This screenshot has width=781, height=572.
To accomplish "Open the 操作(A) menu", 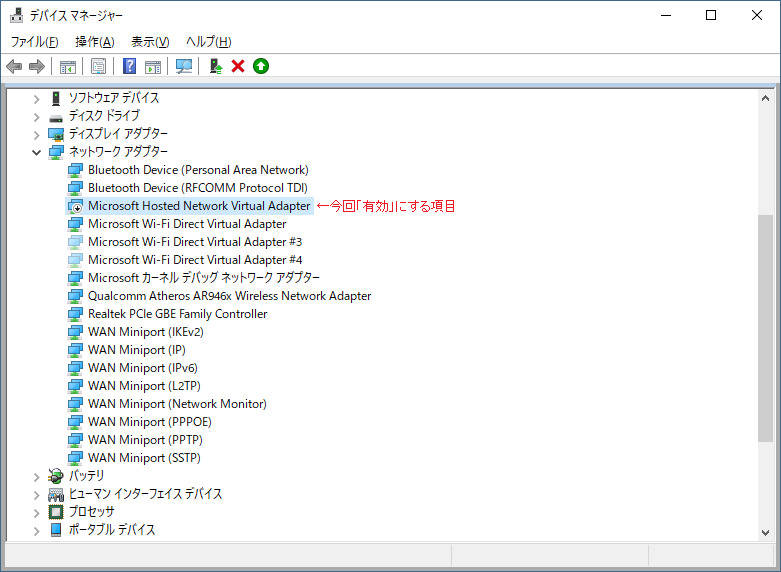I will coord(95,42).
